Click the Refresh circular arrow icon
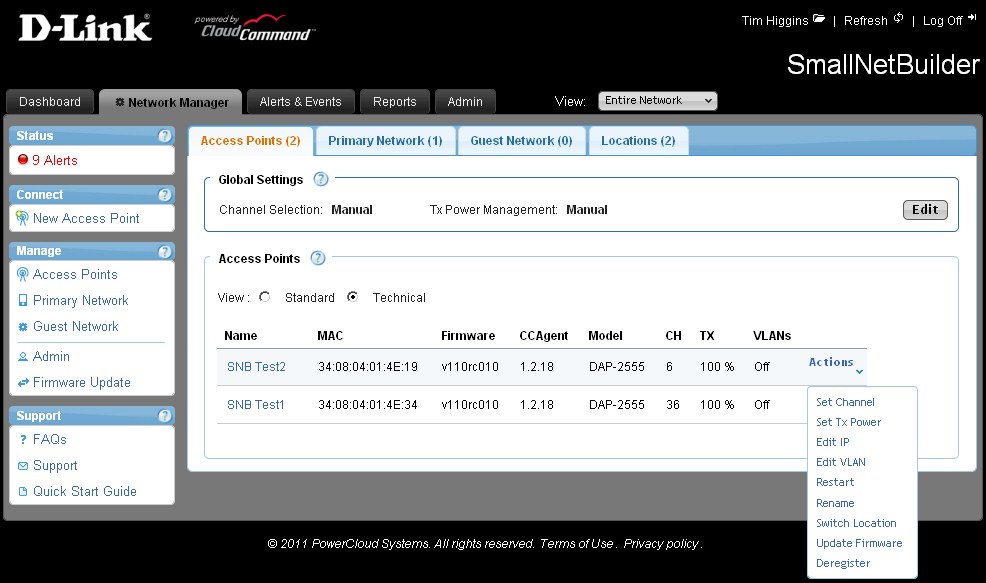The image size is (986, 583). click(x=899, y=18)
